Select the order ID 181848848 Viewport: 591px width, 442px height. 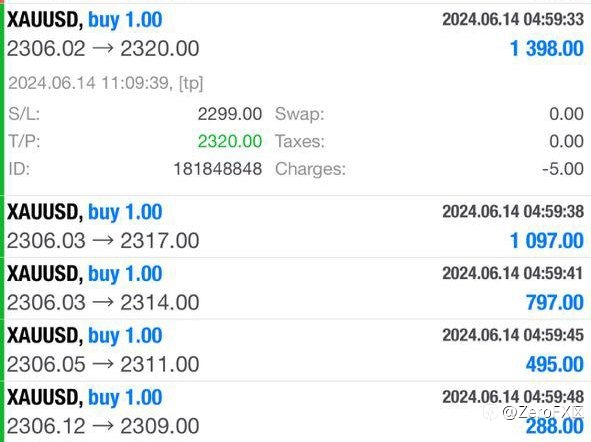tap(218, 169)
